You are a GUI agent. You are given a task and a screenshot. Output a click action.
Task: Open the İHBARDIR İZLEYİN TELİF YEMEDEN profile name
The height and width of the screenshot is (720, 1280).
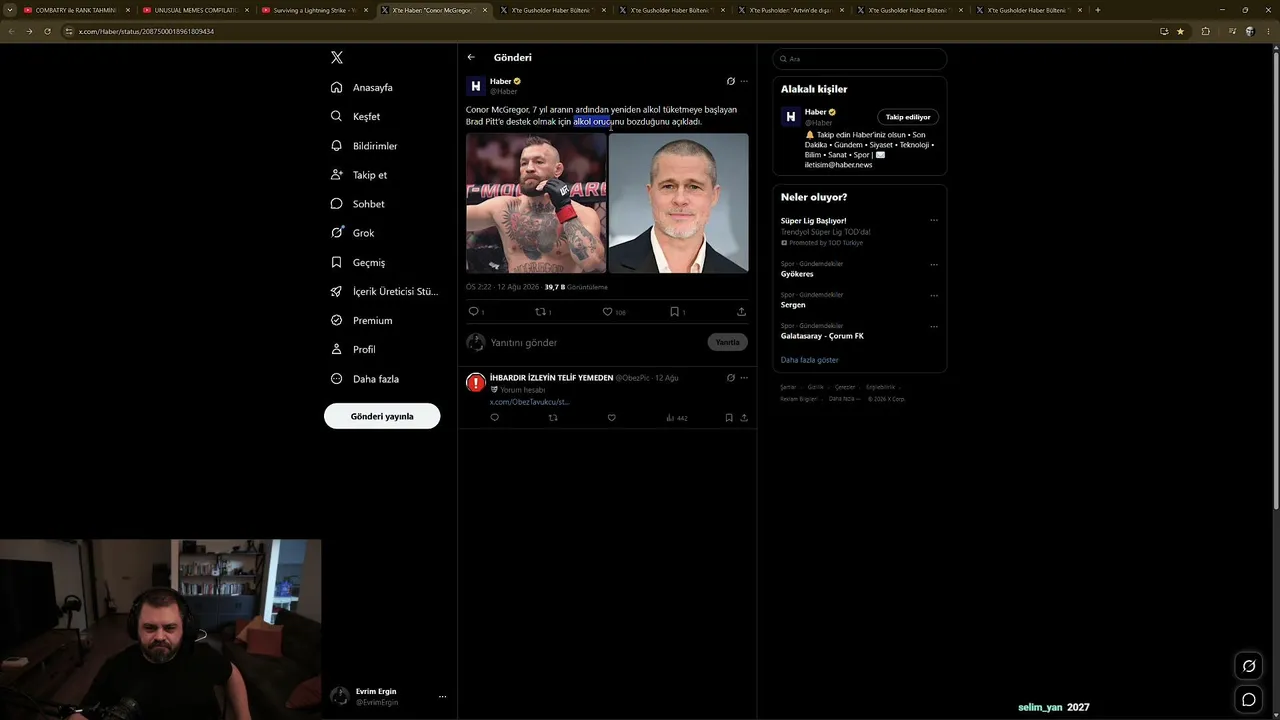tap(552, 378)
